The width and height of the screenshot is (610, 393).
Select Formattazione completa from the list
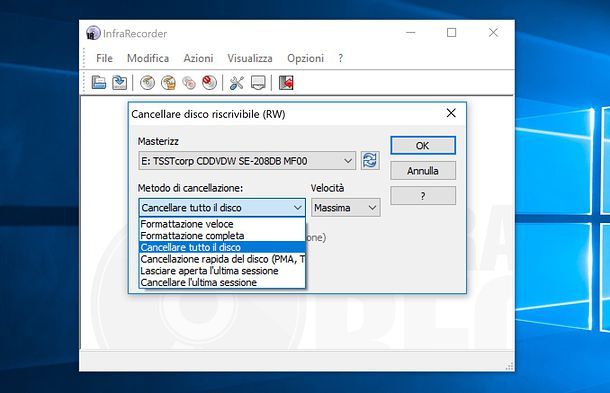coord(222,236)
